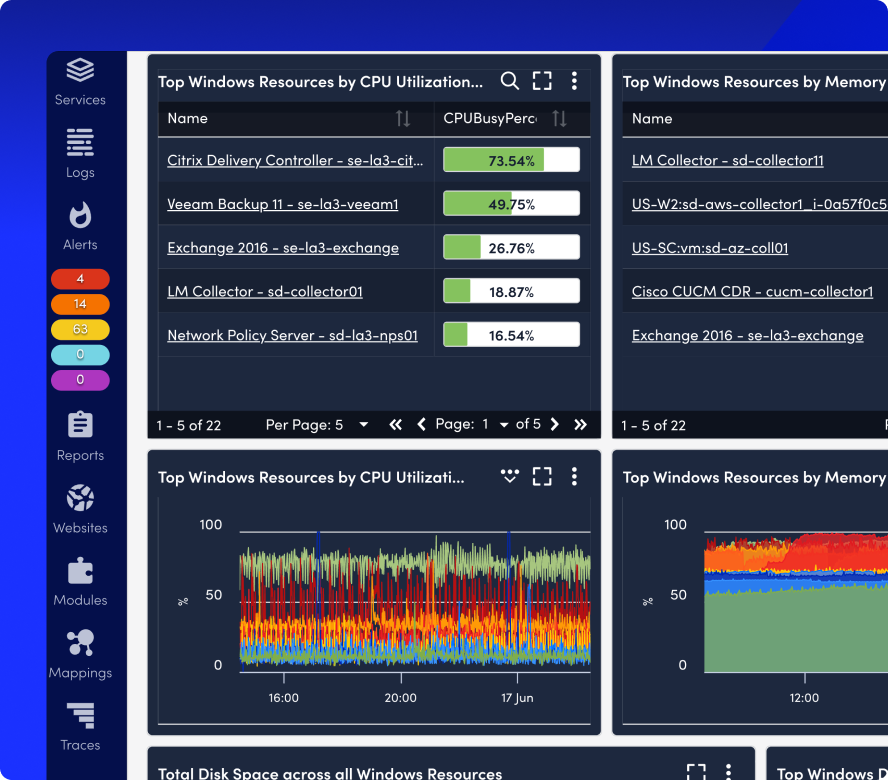Screen dimensions: 888x780
Task: Click the 'of 5' page total text
Action: 528,424
